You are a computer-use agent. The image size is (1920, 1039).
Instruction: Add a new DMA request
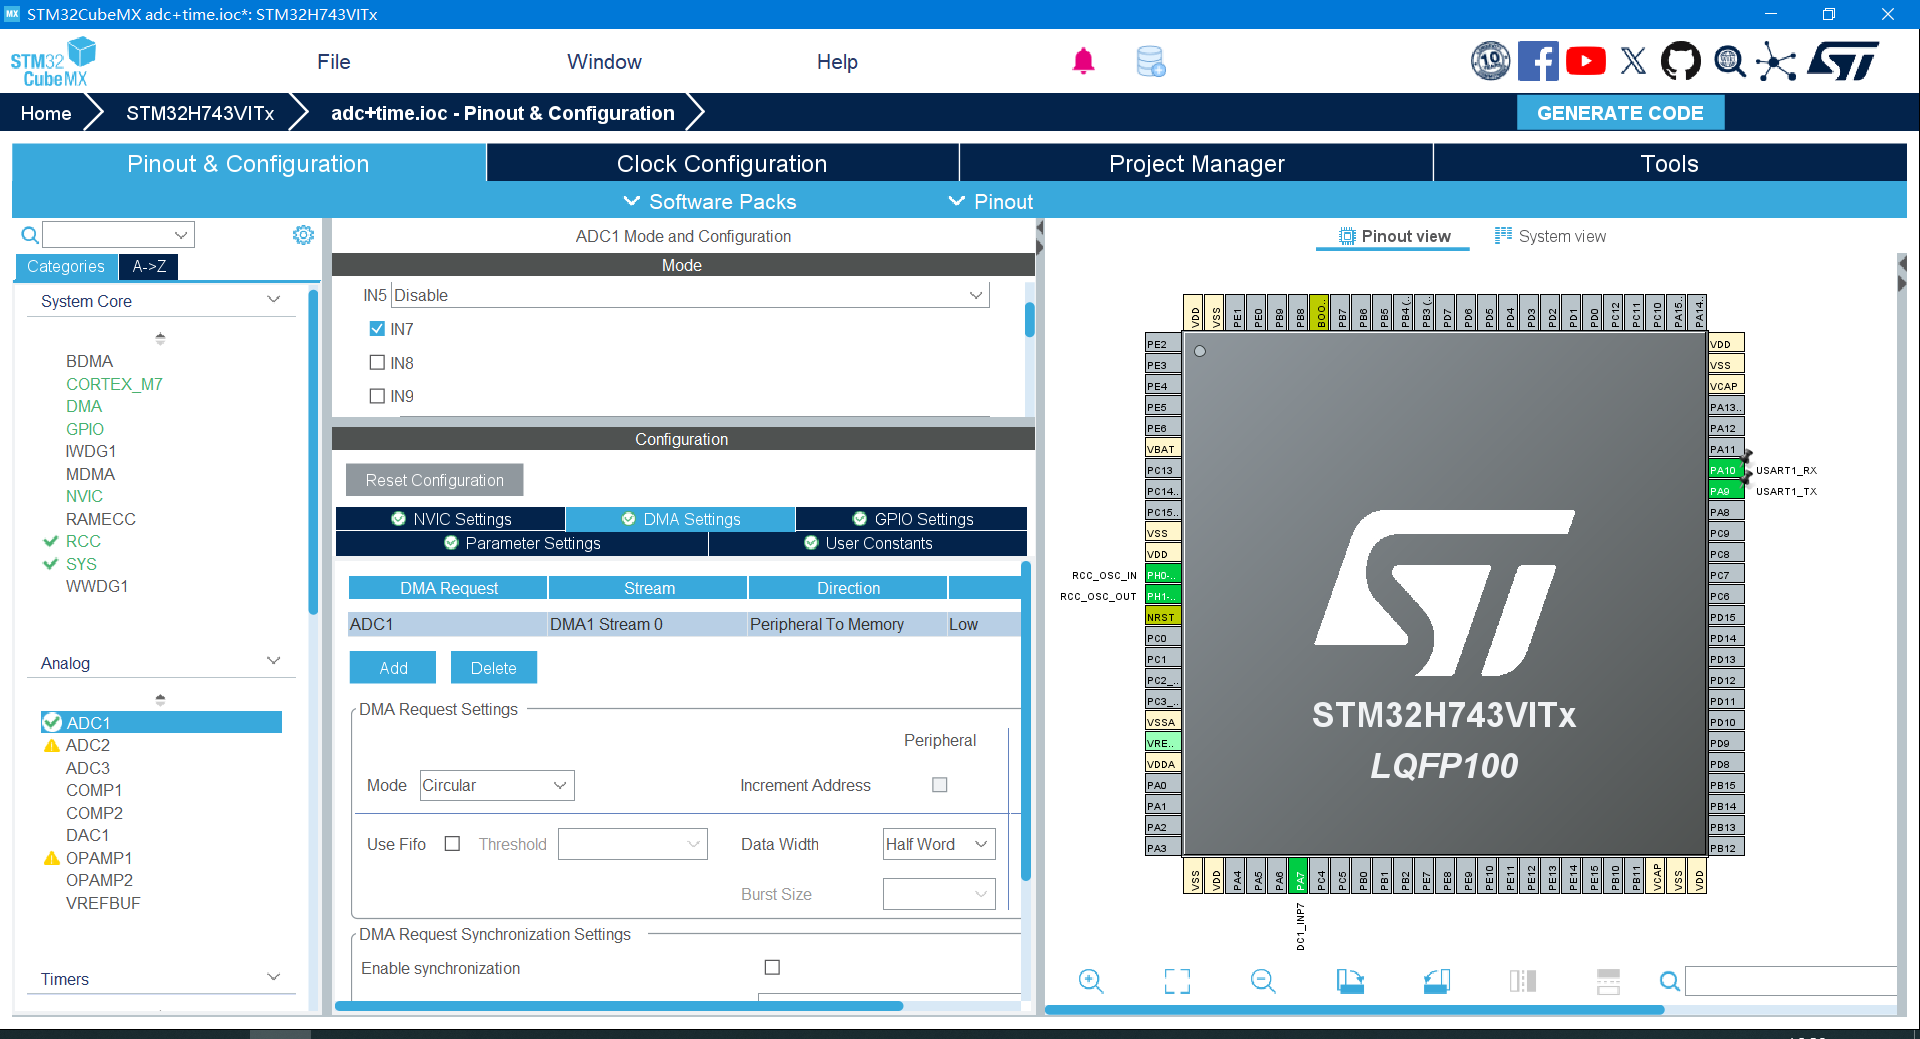[x=393, y=668]
